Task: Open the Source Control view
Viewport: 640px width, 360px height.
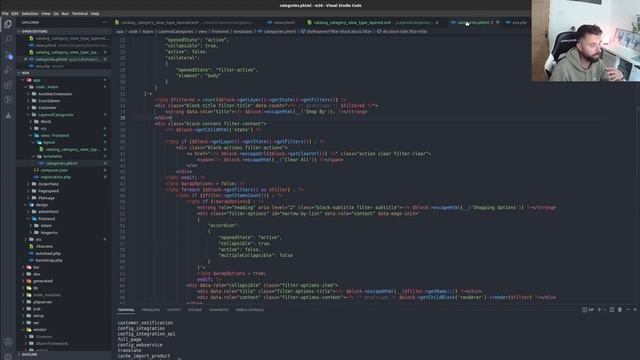Action: [x=8, y=55]
